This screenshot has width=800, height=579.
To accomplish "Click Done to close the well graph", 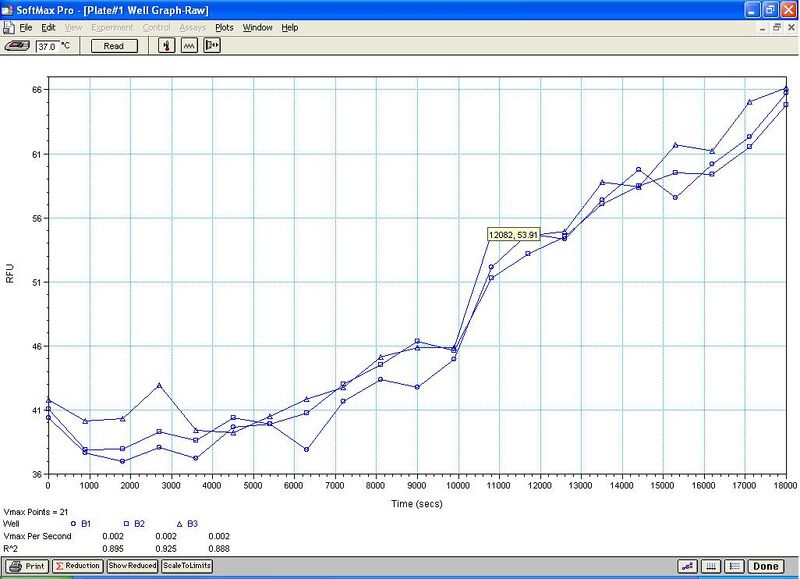I will [x=765, y=566].
